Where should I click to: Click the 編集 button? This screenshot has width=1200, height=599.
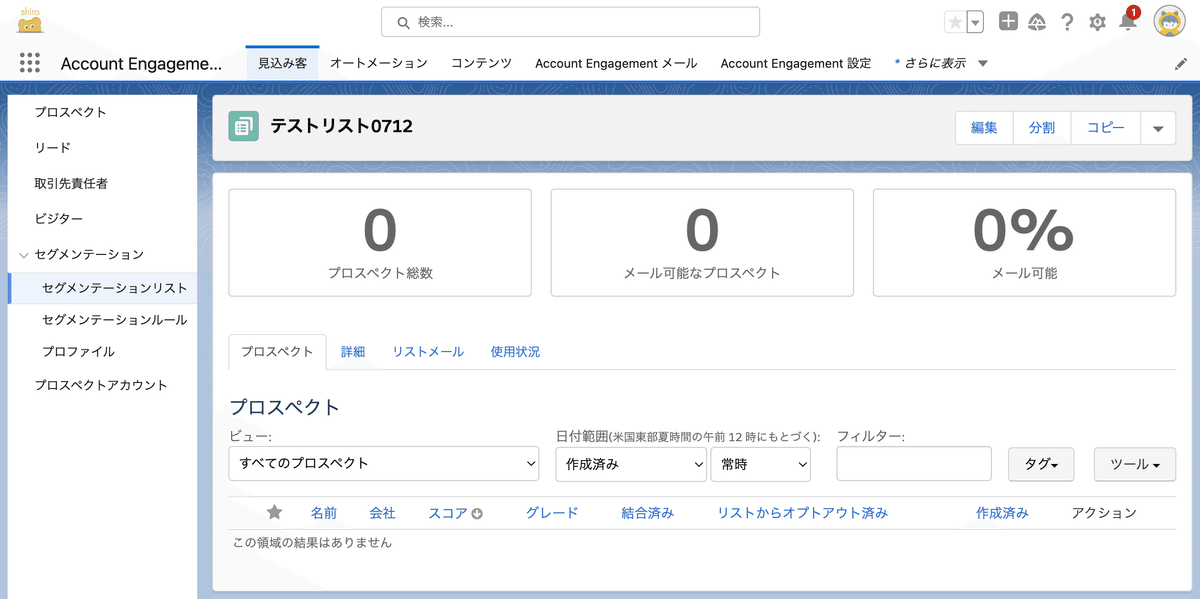click(x=984, y=128)
